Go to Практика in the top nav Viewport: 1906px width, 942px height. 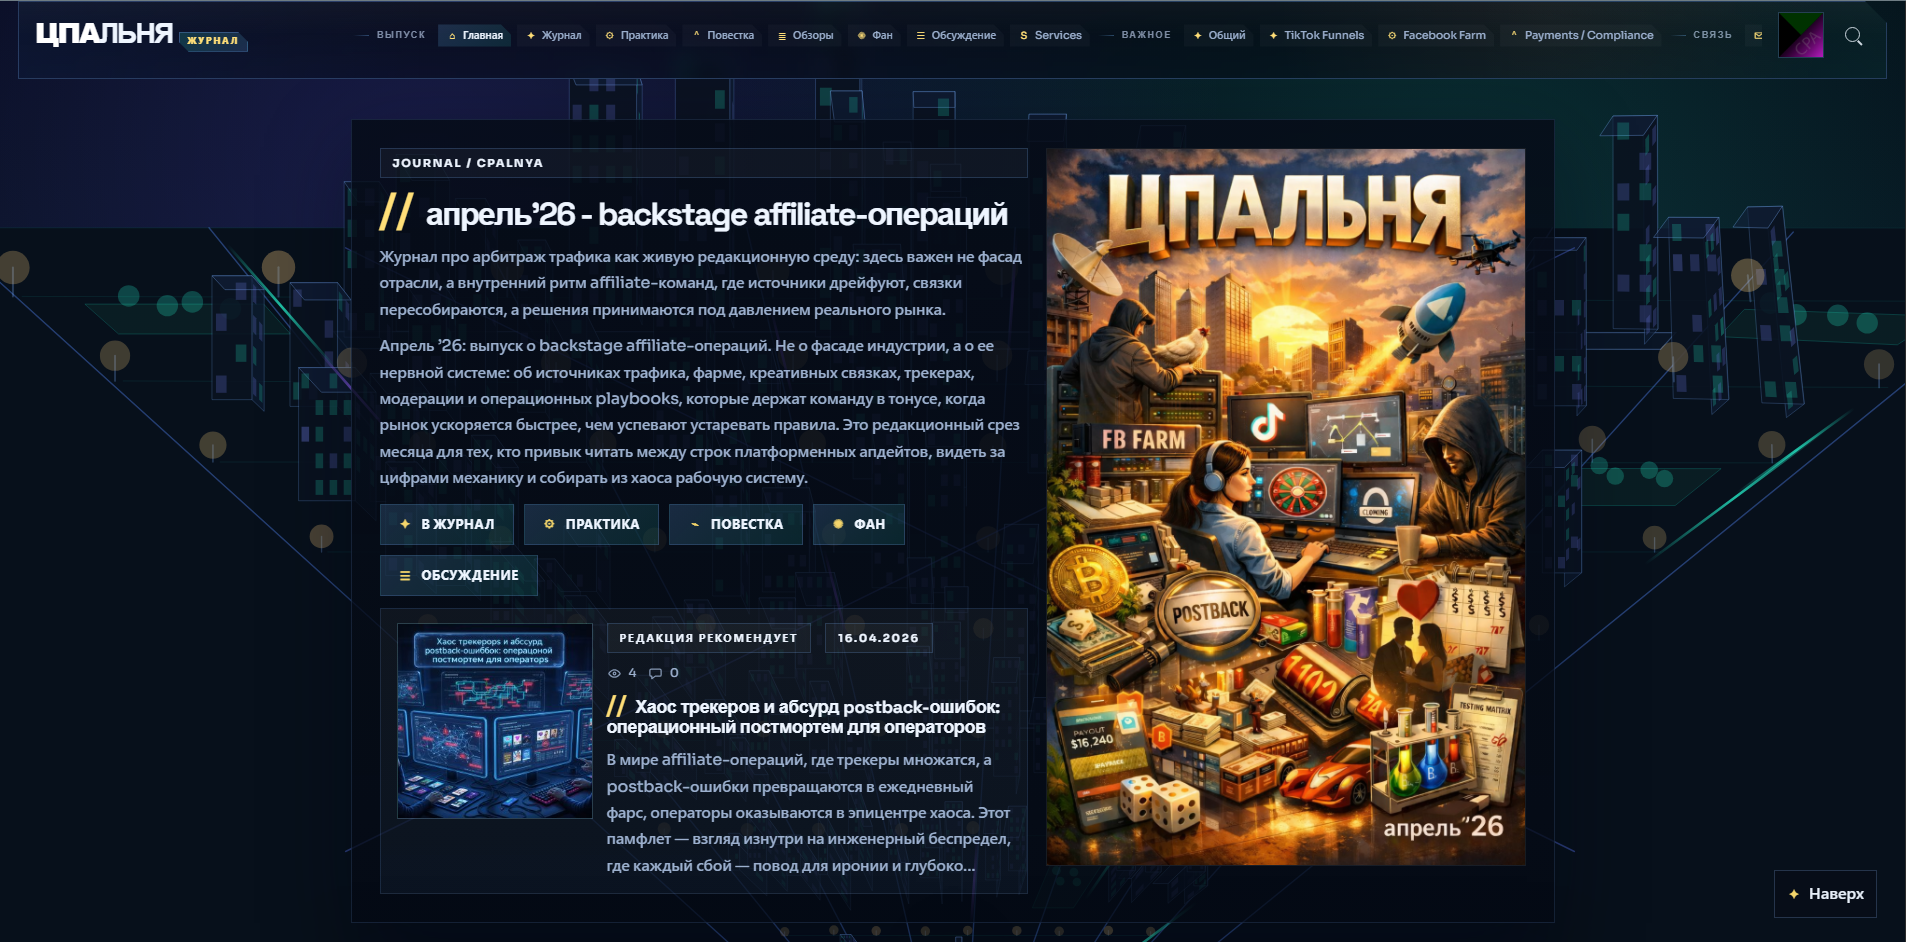[x=637, y=35]
